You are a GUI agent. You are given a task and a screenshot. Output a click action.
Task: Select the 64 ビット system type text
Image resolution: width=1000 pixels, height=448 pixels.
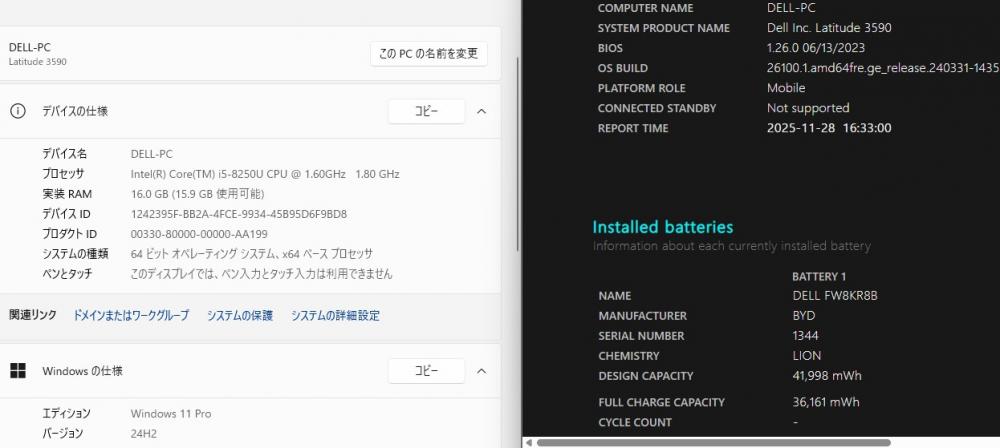pyautogui.click(x=251, y=254)
